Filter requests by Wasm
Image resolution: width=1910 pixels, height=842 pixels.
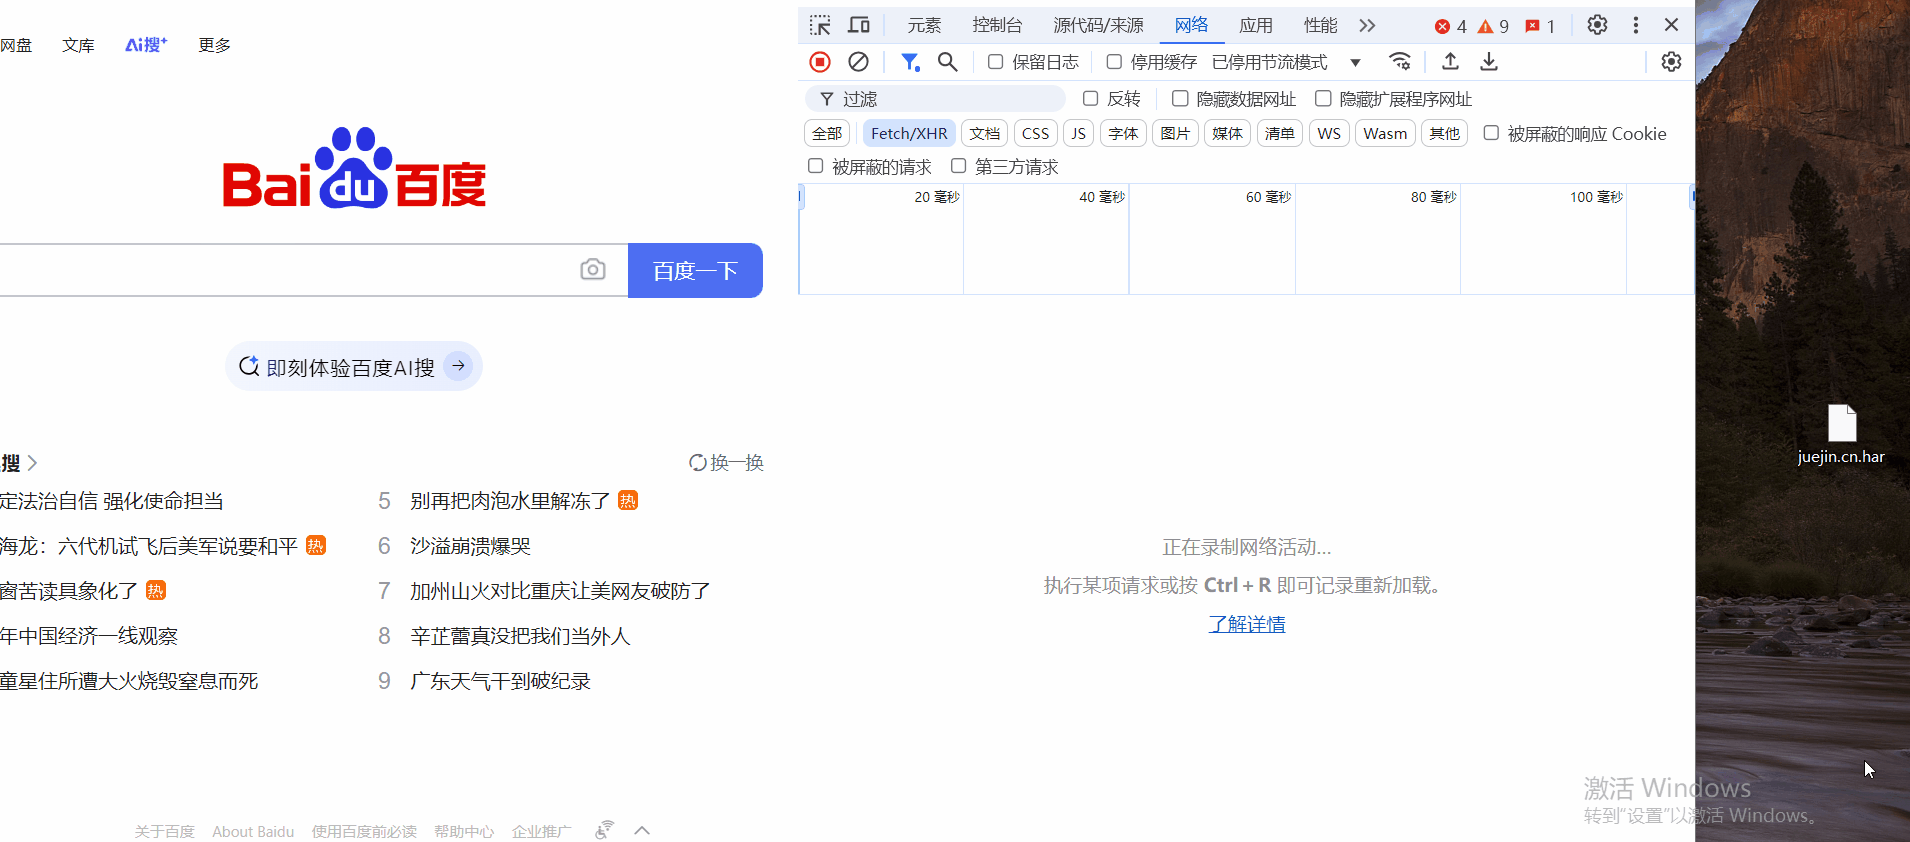[x=1385, y=133]
